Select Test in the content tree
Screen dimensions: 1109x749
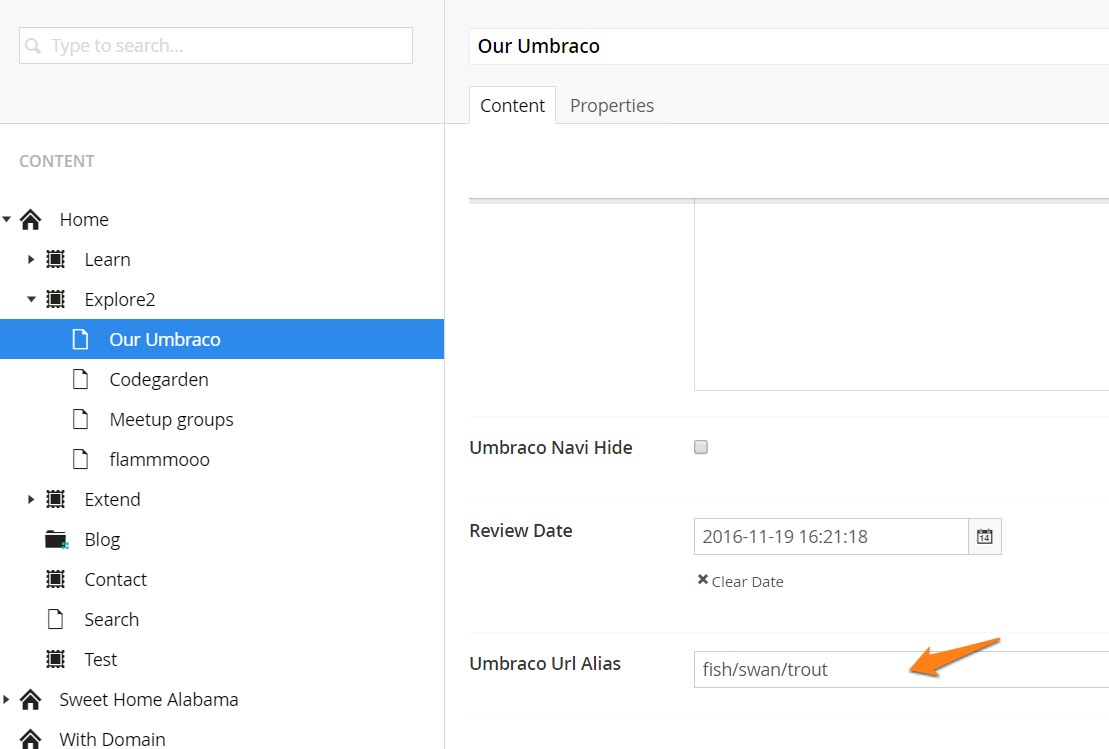100,659
